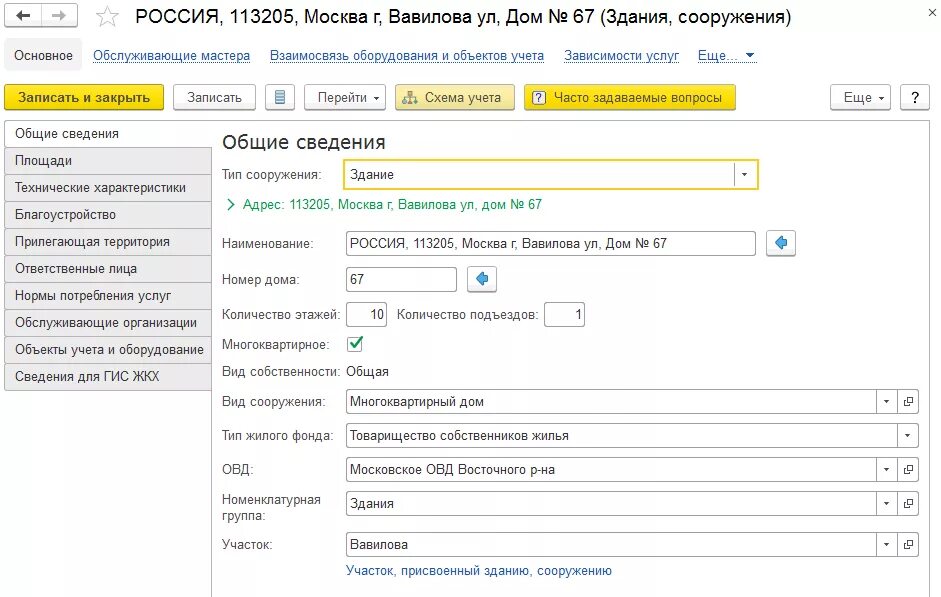The image size is (941, 597).
Task: Click into the Количество этажей field
Action: coord(367,314)
